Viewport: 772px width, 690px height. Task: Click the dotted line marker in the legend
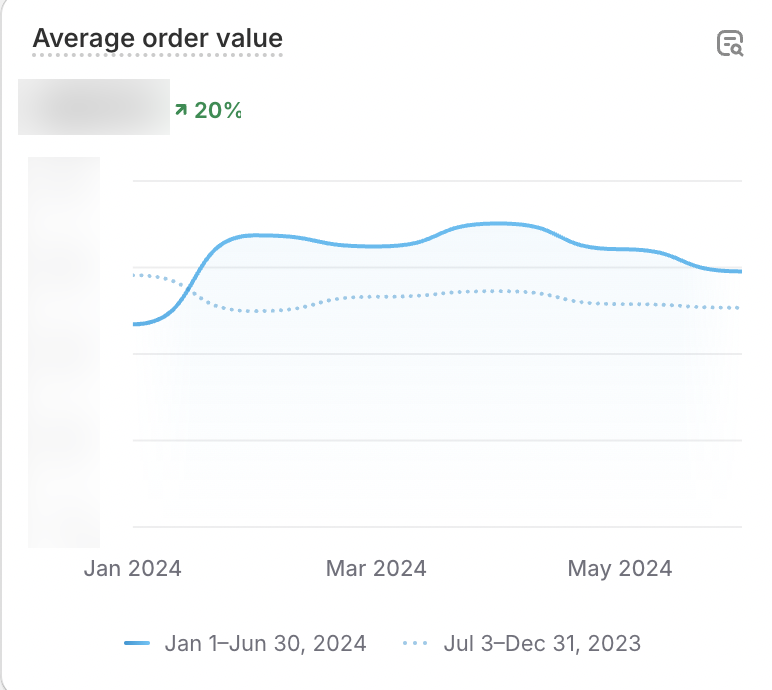[416, 643]
